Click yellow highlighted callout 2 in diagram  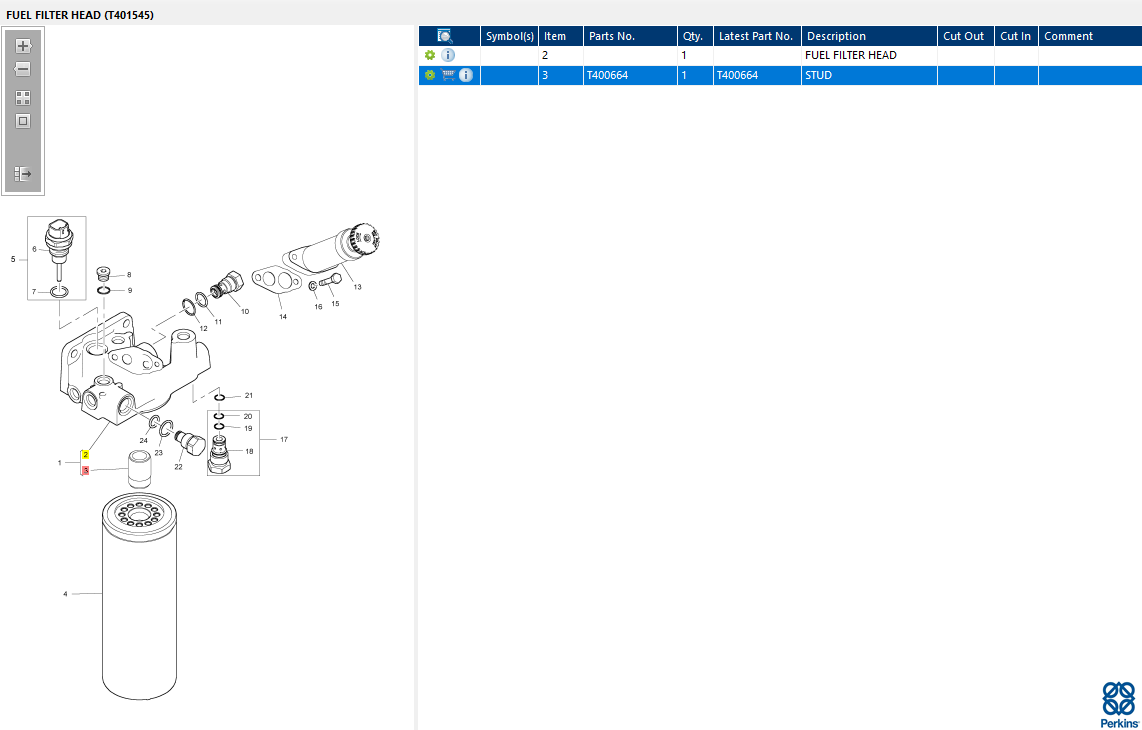pyautogui.click(x=85, y=455)
